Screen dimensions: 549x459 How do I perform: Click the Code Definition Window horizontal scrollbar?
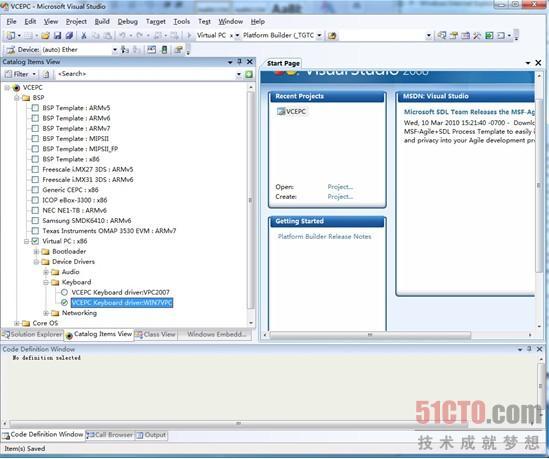tap(238, 424)
